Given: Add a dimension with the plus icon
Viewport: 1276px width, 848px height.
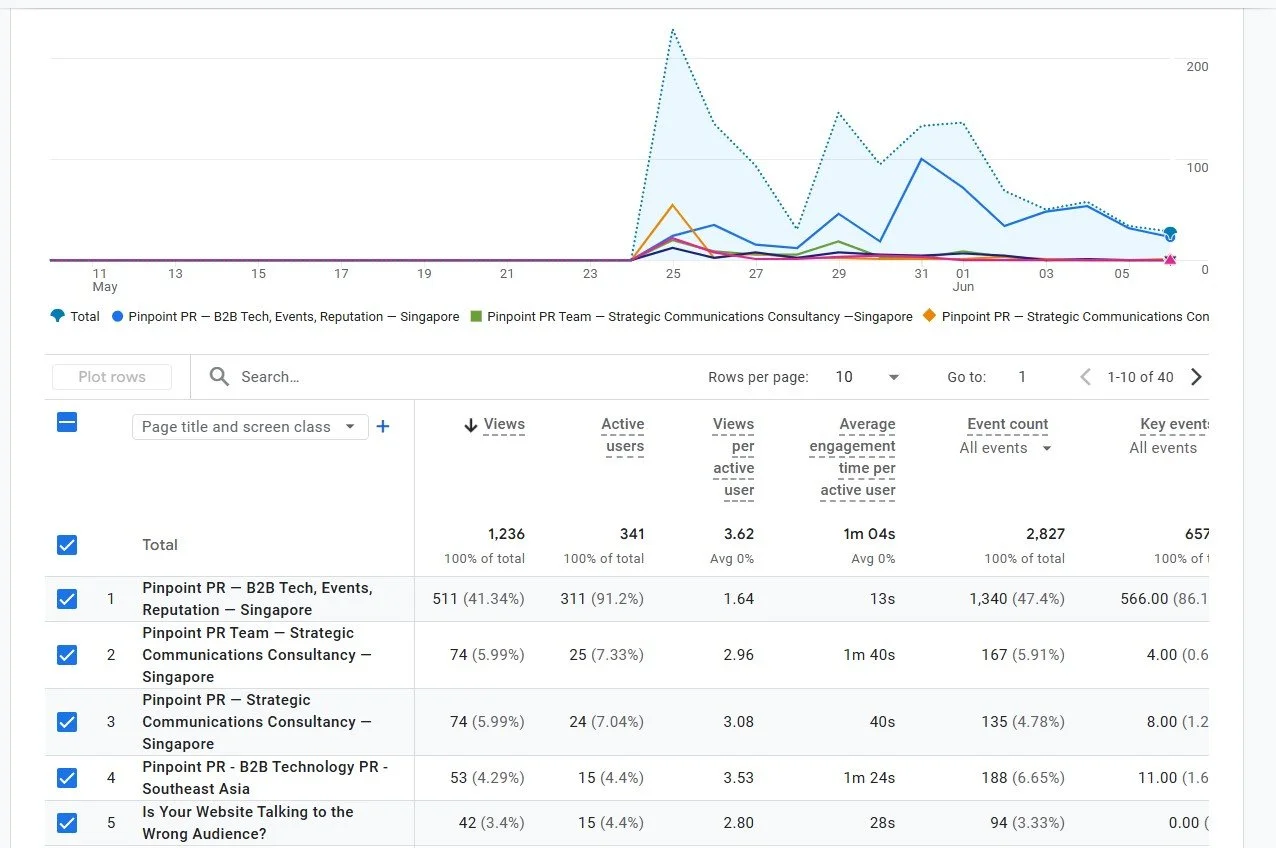Looking at the screenshot, I should click(x=382, y=427).
